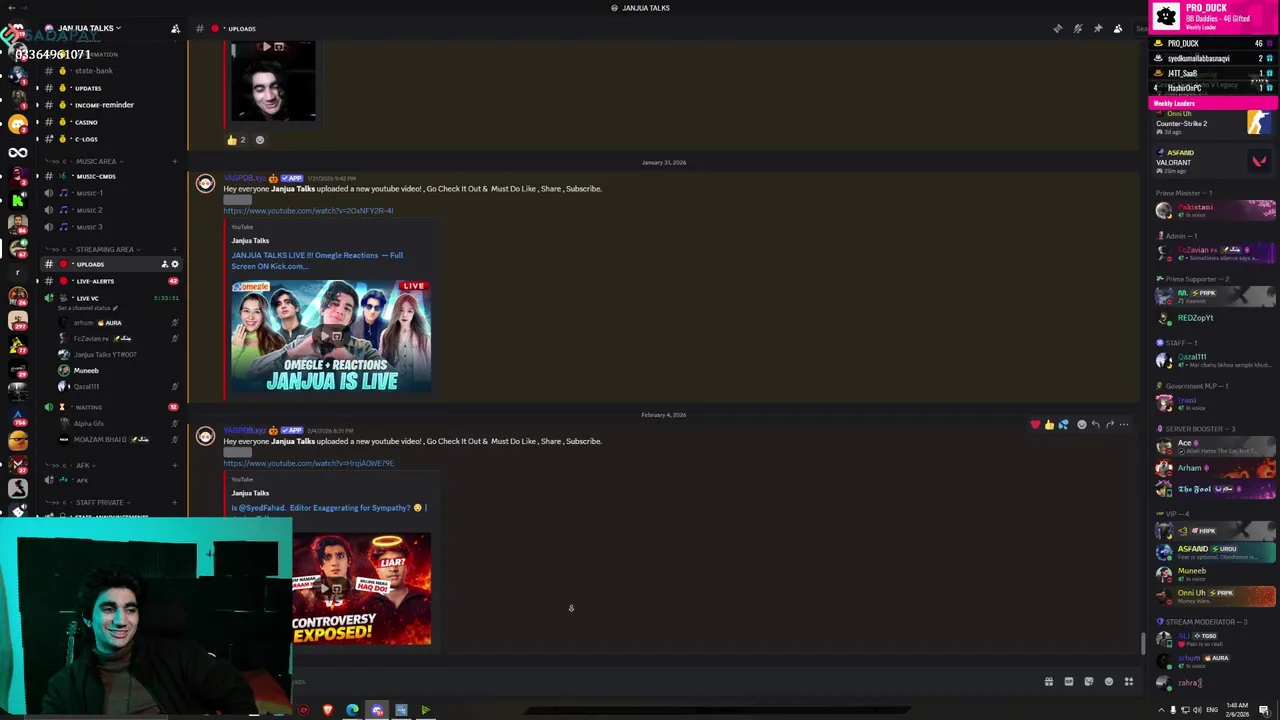Toggle the member list icon in header
Screen dimensions: 1280x720
[x=1117, y=28]
